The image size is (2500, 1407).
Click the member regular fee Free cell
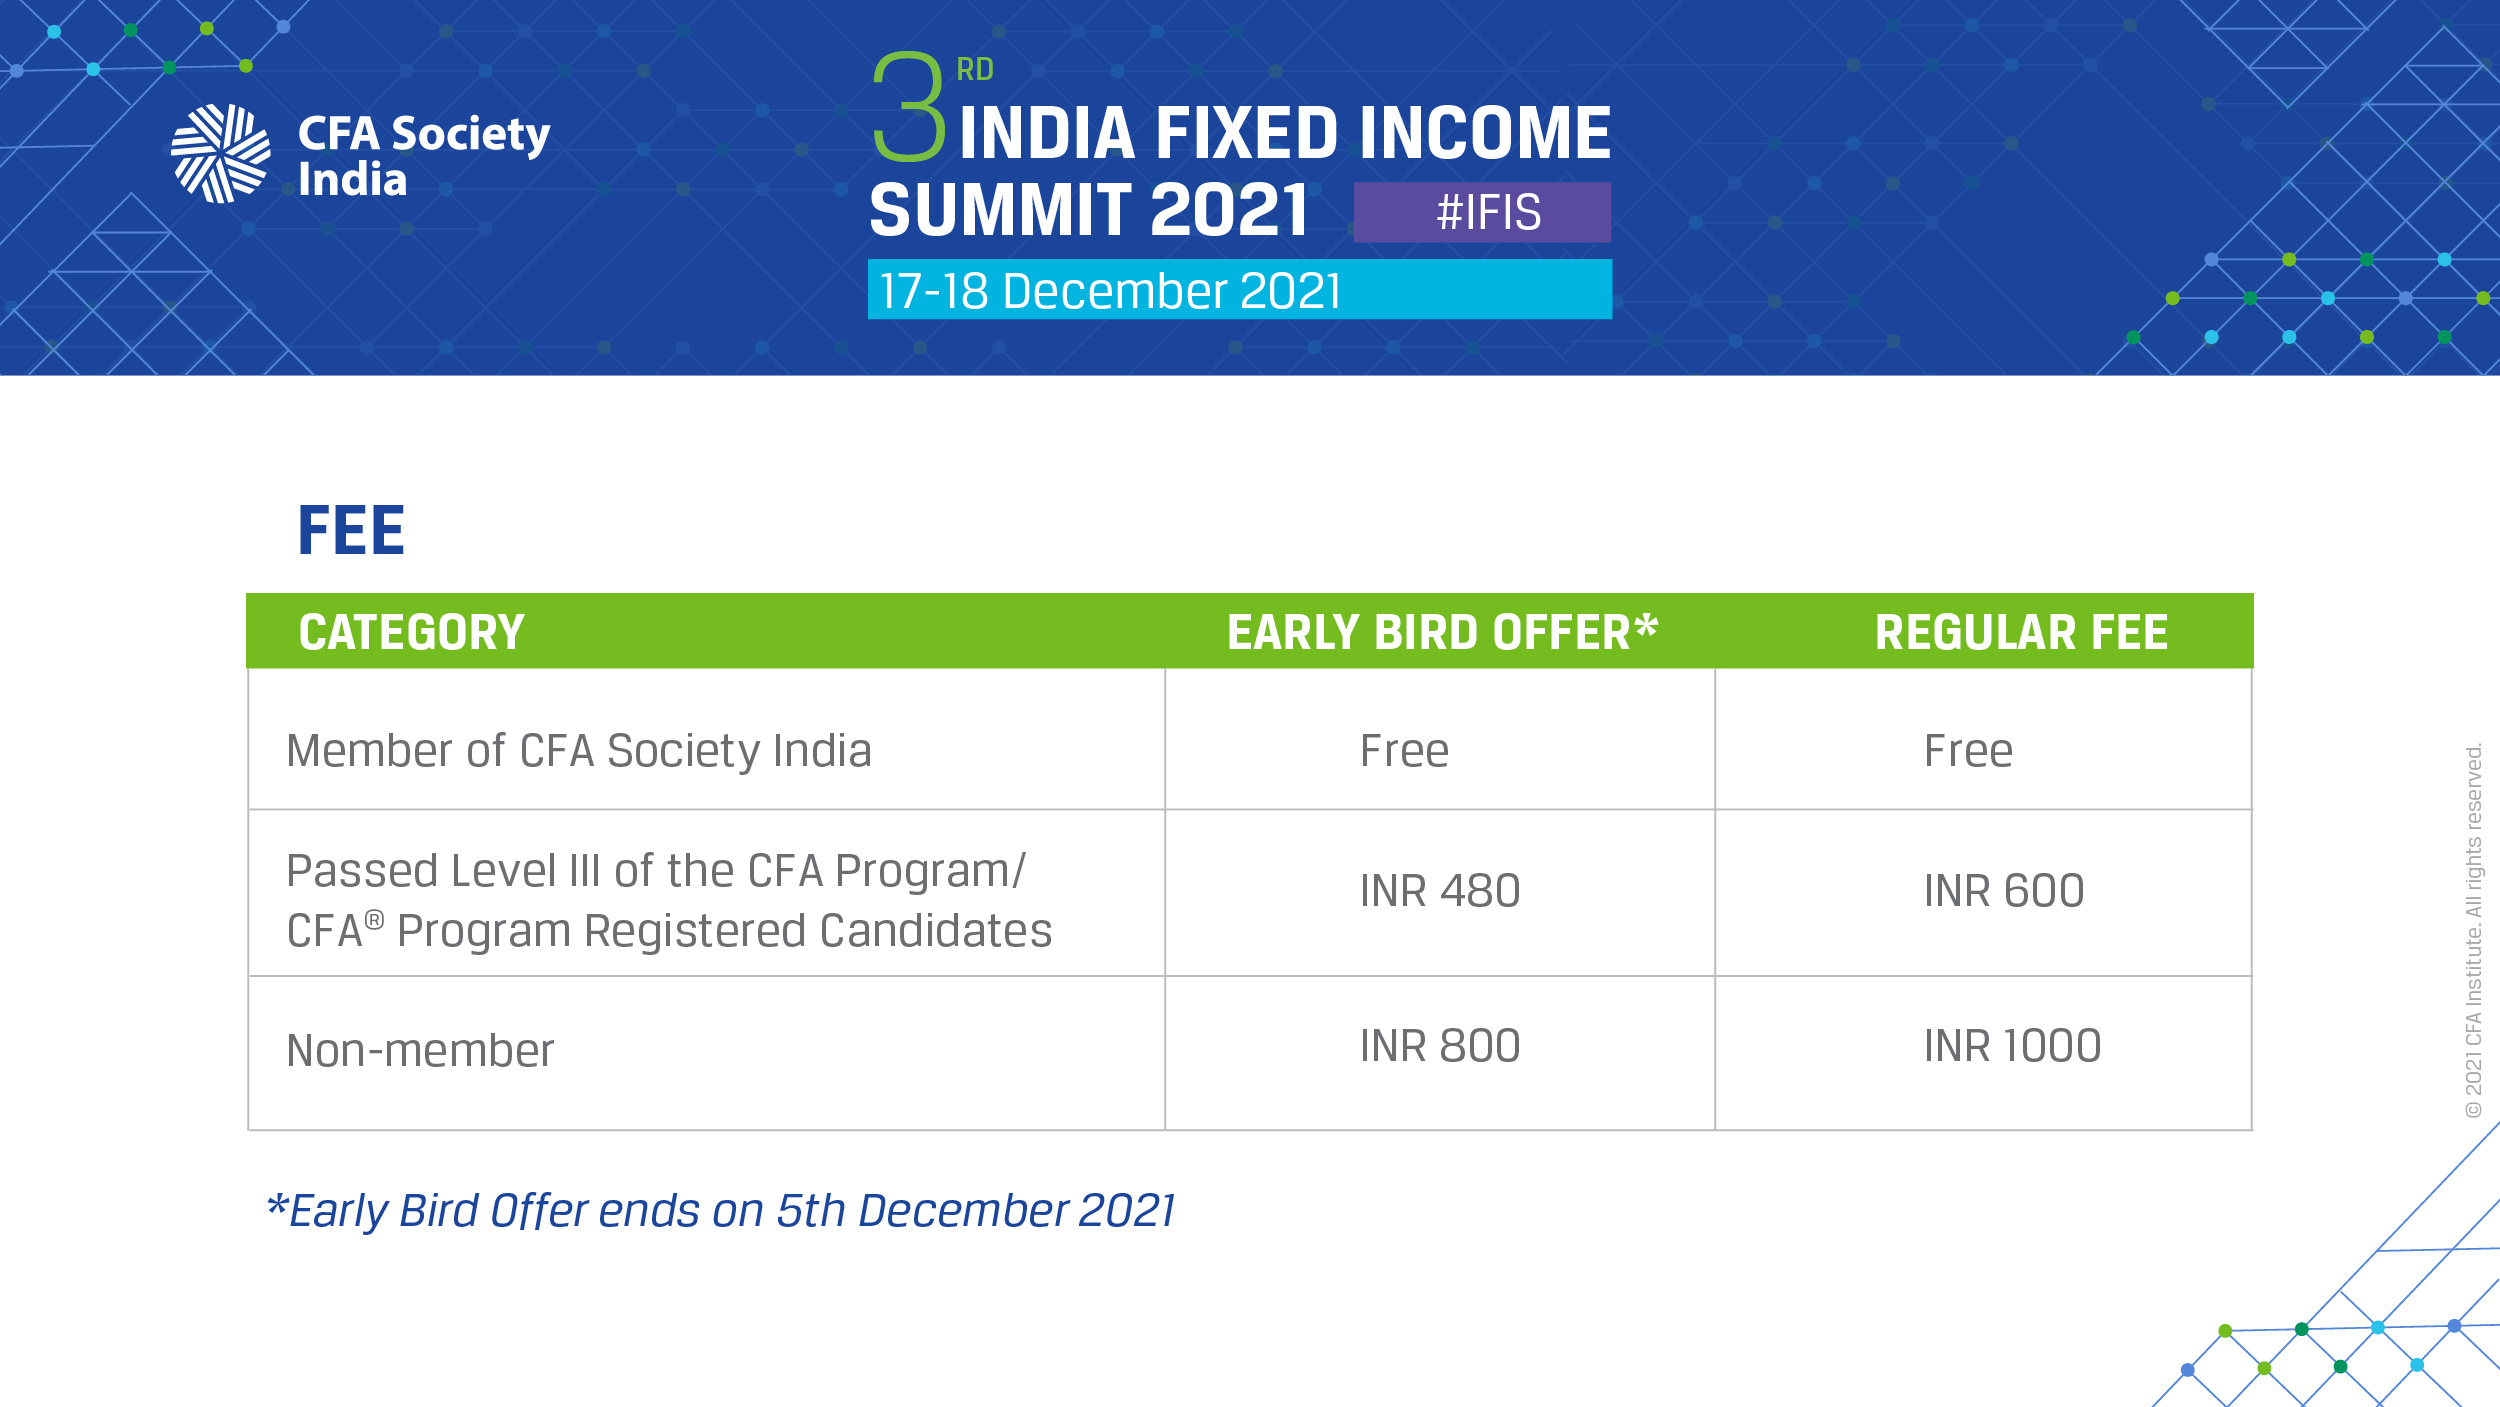point(1968,750)
